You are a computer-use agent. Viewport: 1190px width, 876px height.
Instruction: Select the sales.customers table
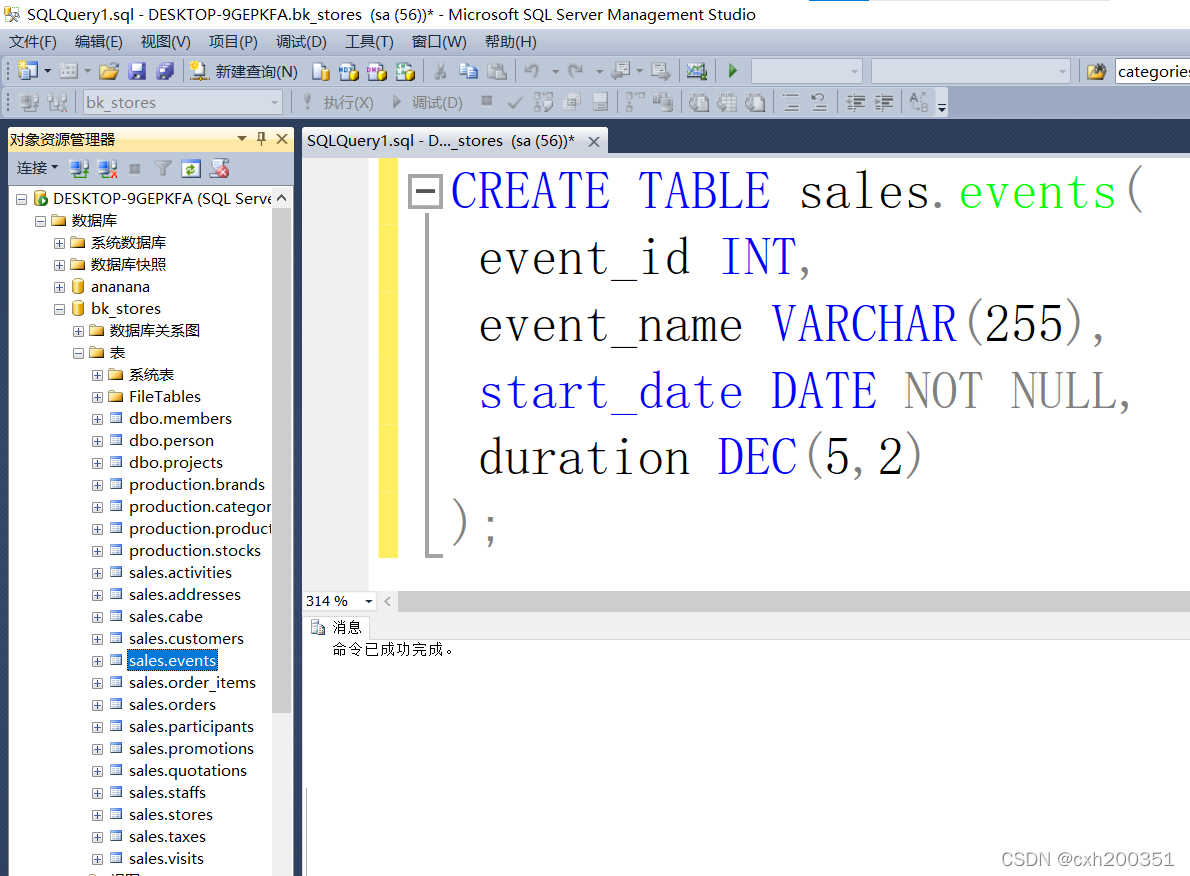coord(186,638)
